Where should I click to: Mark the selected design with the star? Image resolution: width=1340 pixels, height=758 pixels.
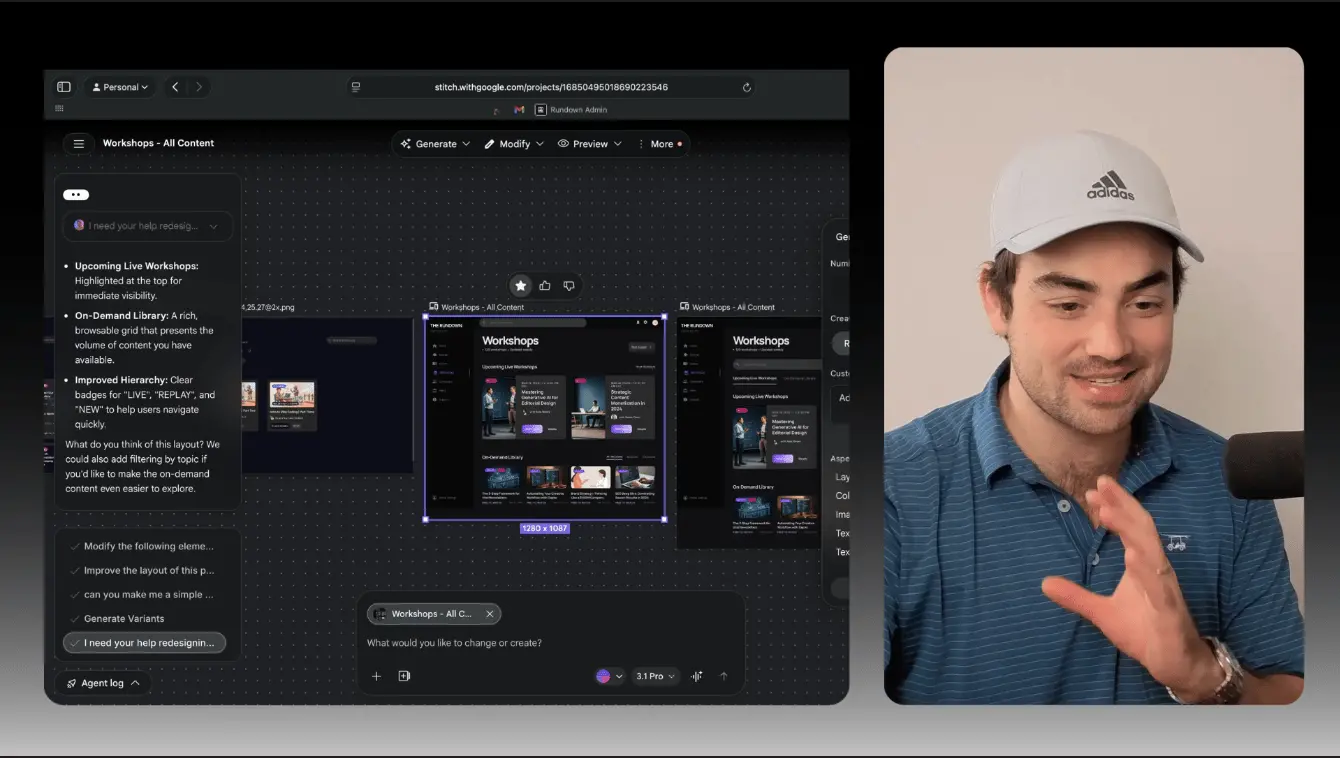click(520, 286)
